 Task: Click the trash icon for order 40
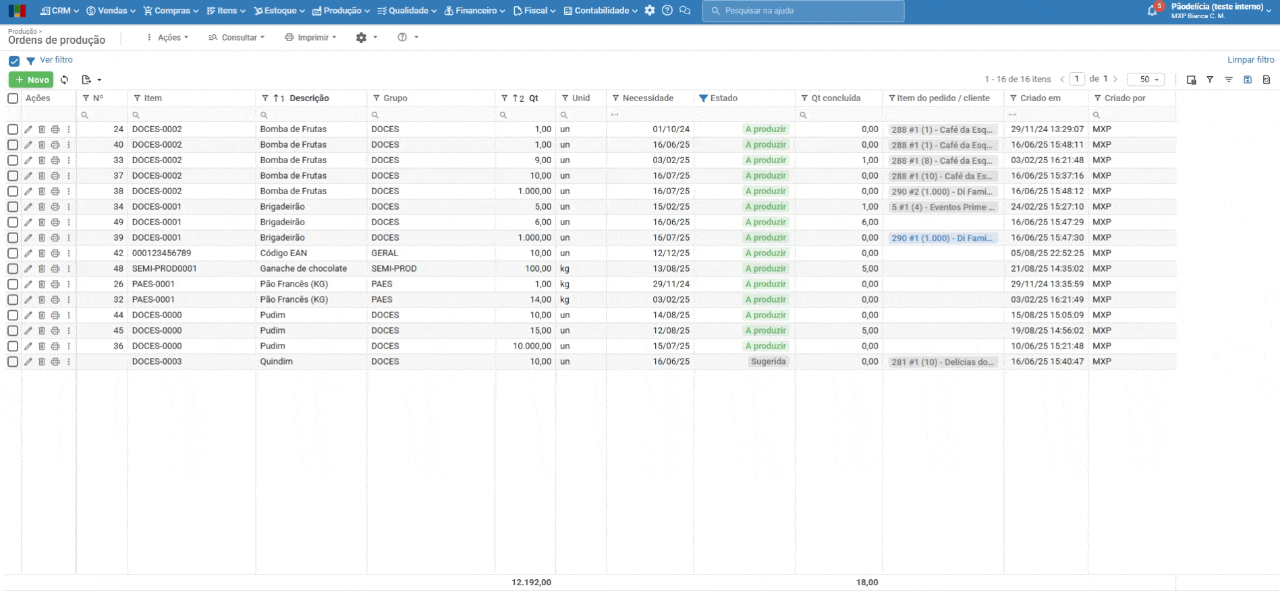[x=41, y=145]
